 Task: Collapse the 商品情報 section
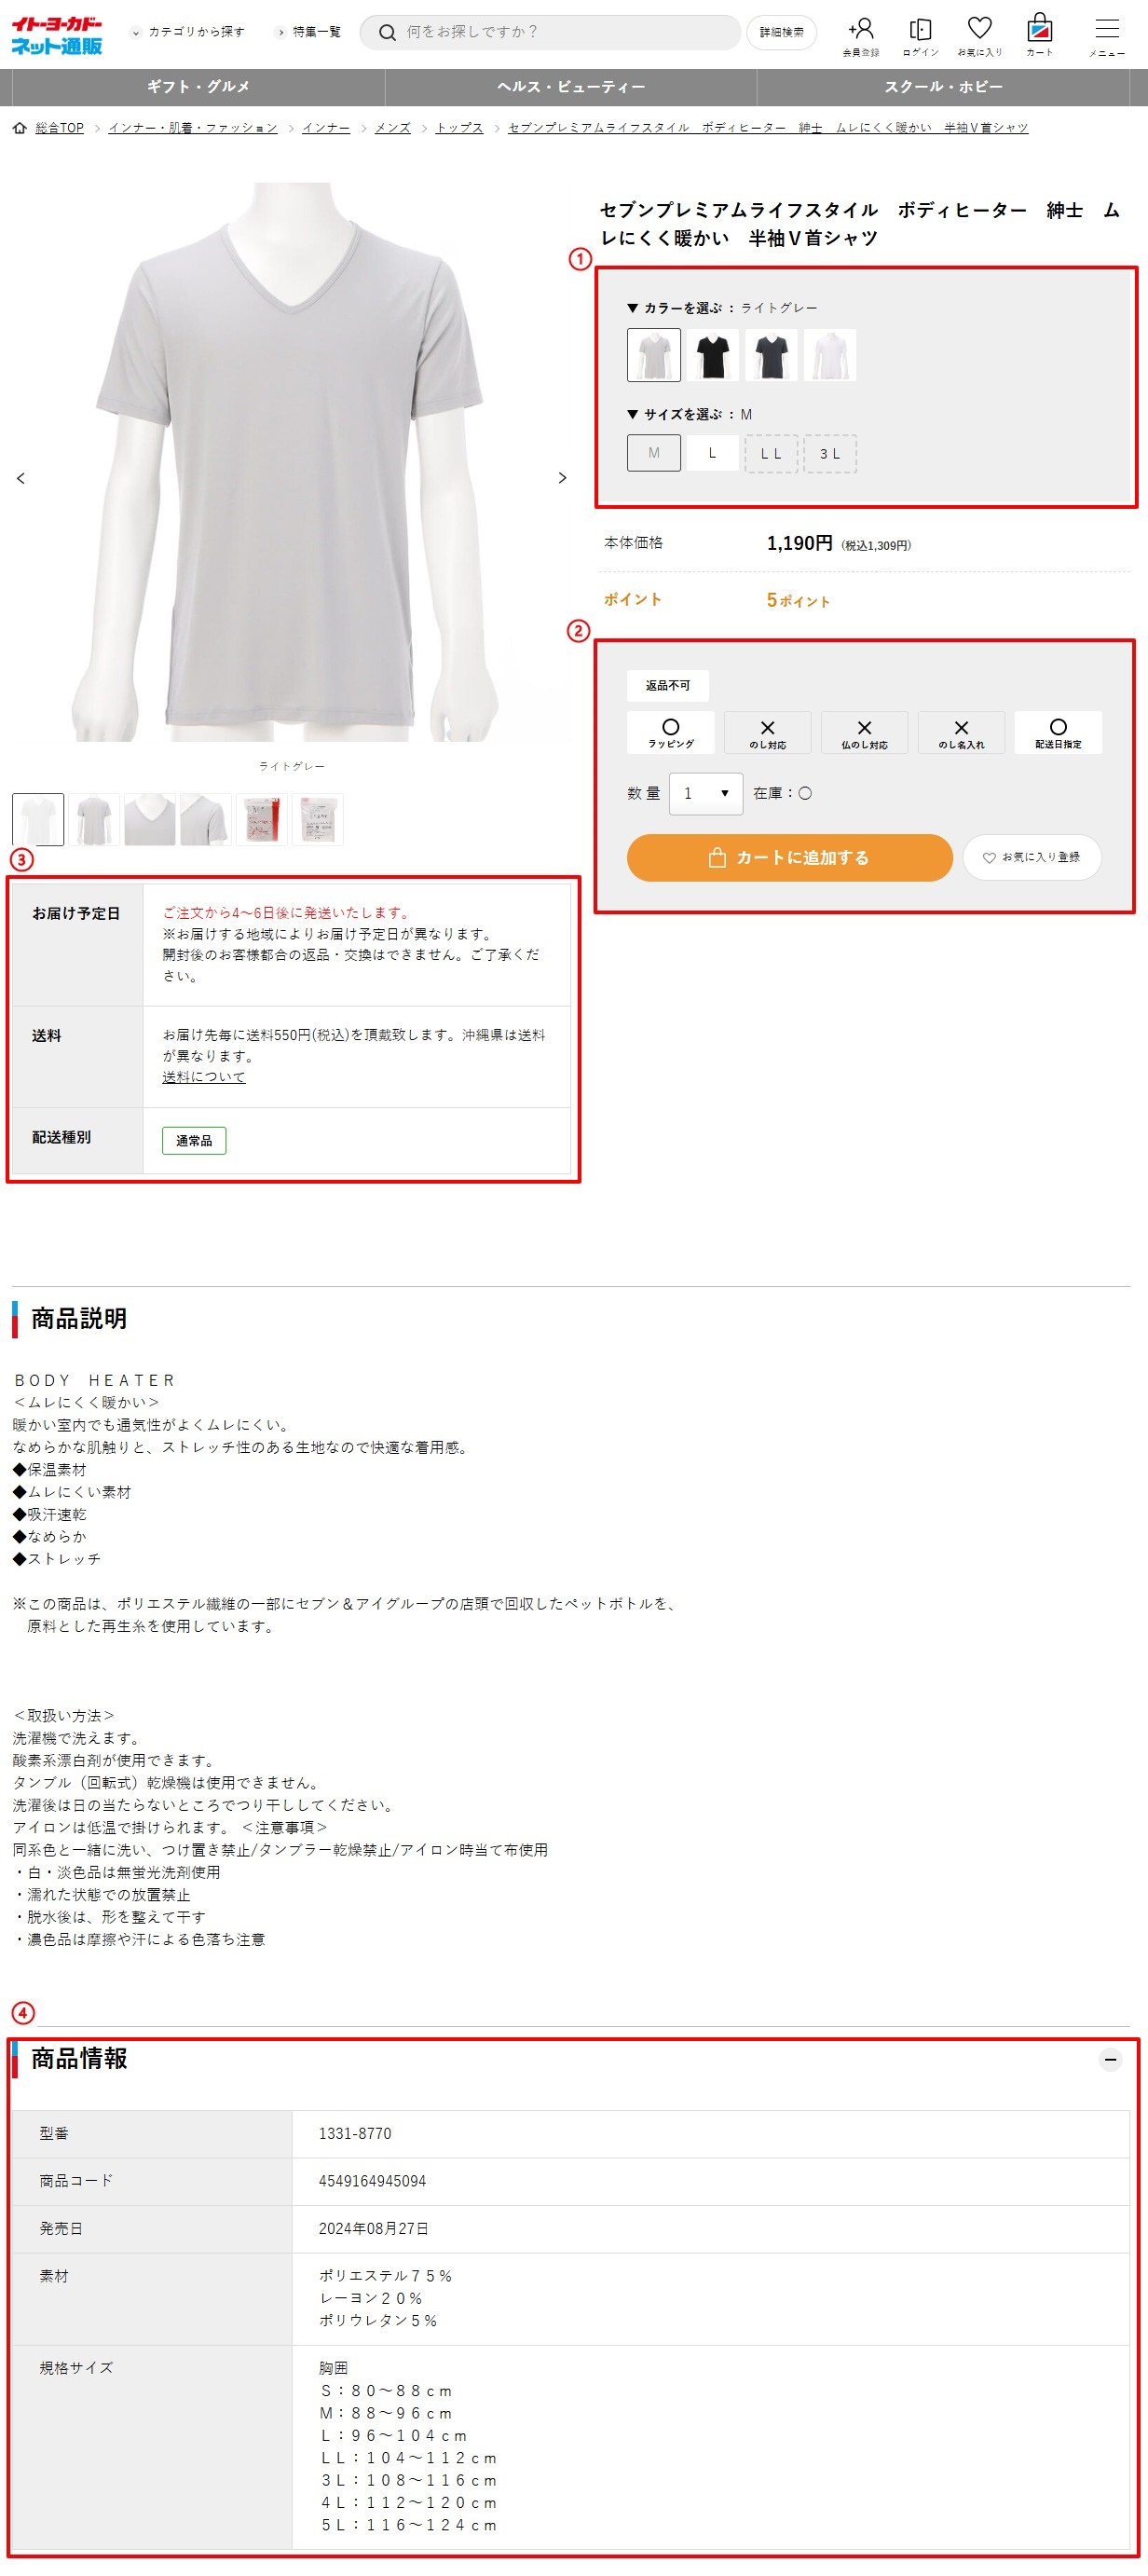tap(1109, 2059)
